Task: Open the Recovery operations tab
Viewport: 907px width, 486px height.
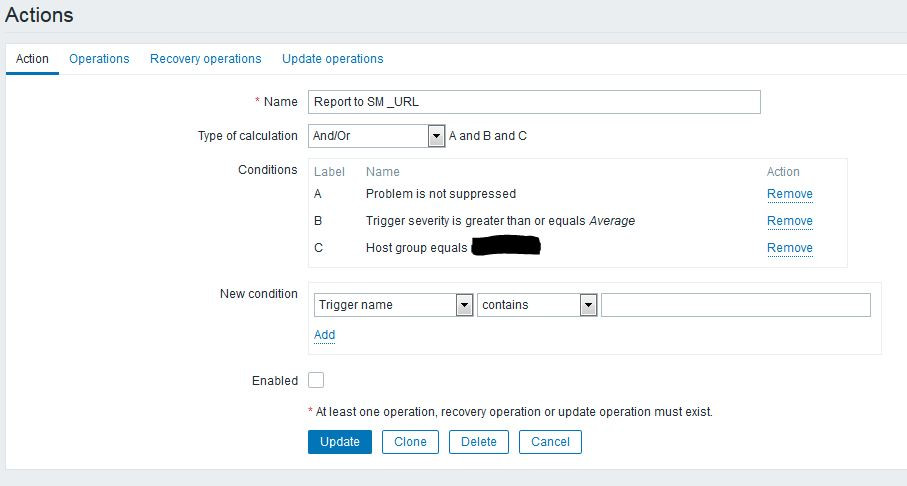Action: (x=205, y=59)
